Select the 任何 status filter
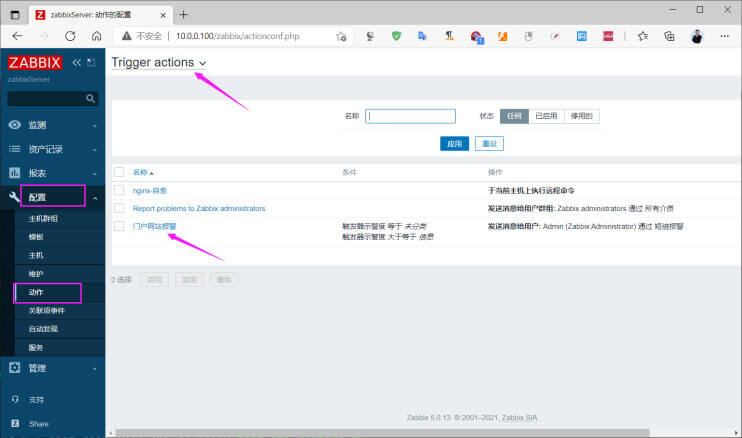The image size is (742, 438). (514, 116)
